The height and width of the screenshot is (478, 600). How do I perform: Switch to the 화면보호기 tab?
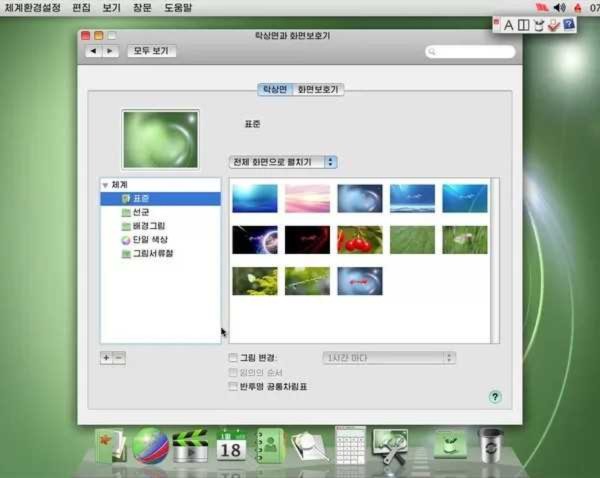(318, 90)
